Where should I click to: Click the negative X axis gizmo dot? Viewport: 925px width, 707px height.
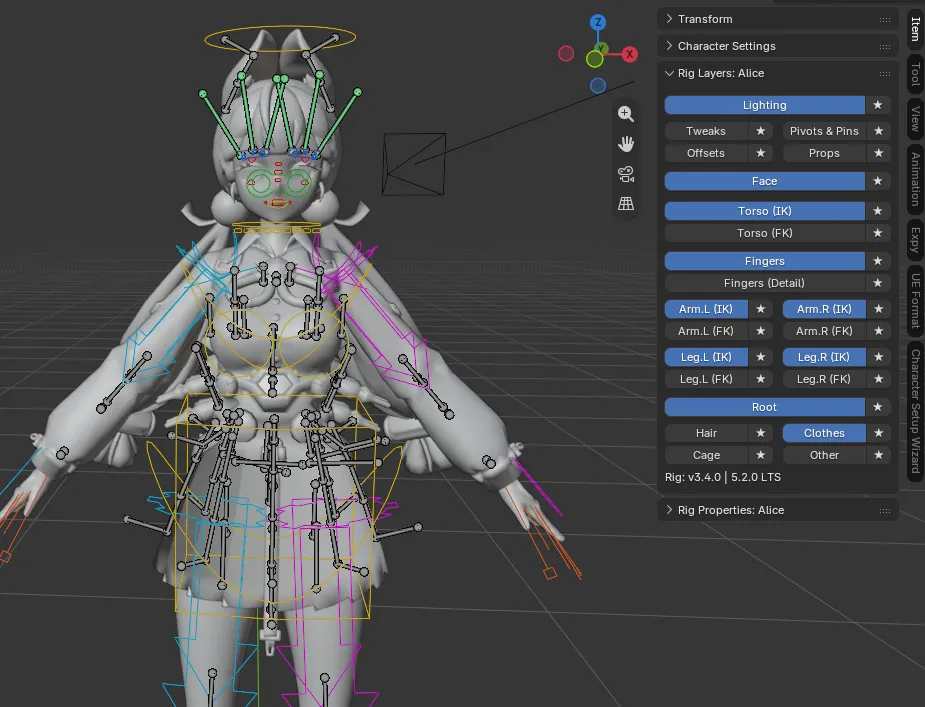pos(566,54)
